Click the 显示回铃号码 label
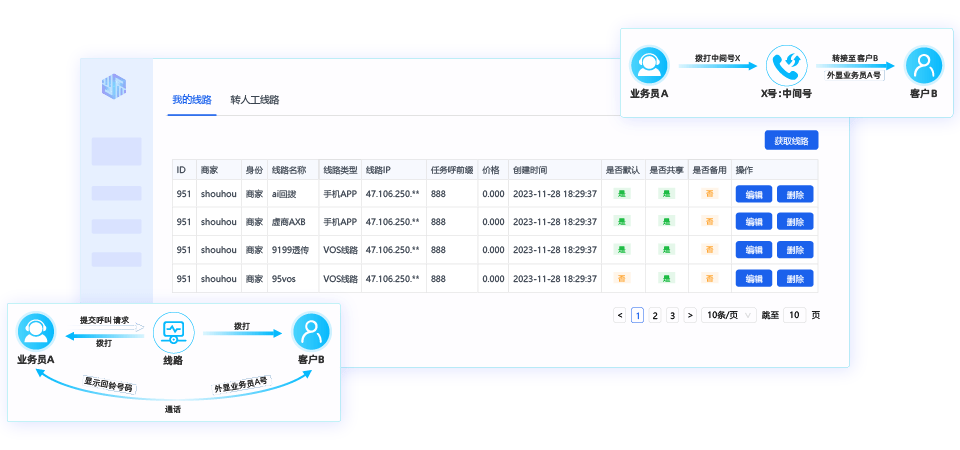 pyautogui.click(x=110, y=384)
